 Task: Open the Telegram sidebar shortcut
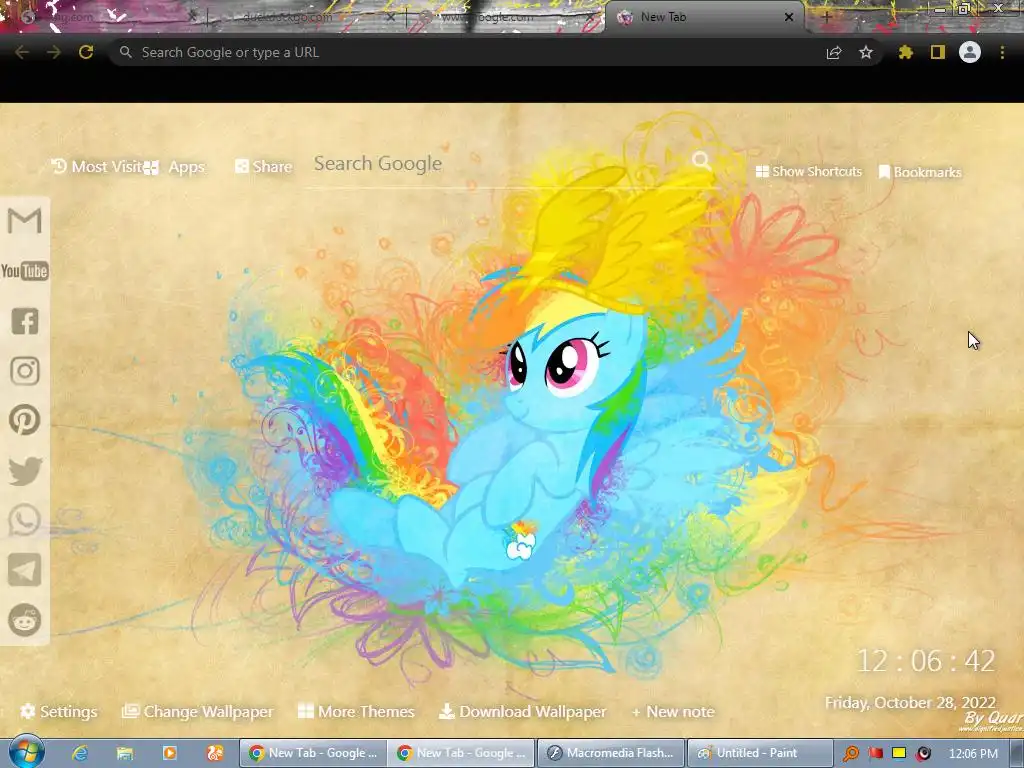(25, 570)
